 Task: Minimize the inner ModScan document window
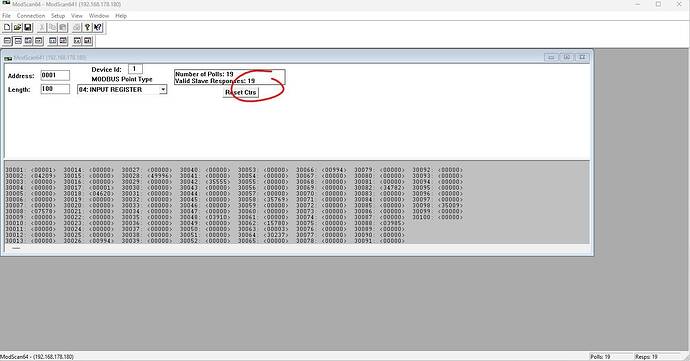551,57
